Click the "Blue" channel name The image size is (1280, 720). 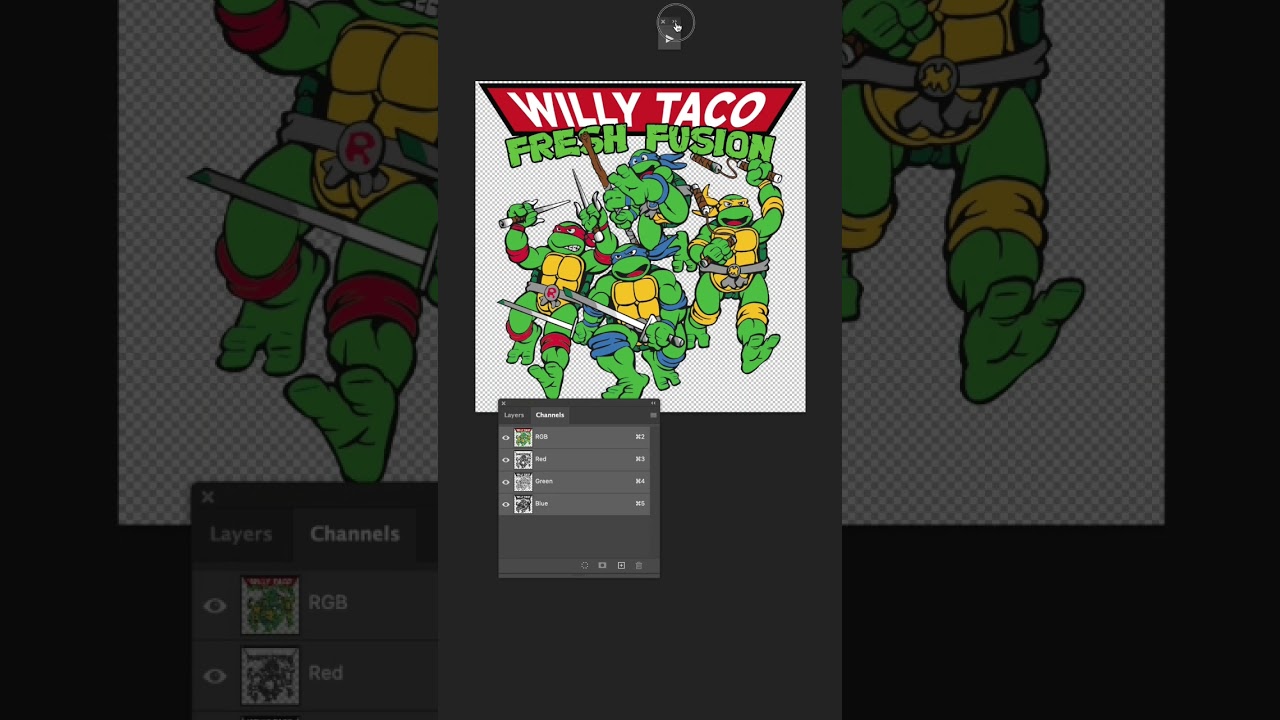542,503
